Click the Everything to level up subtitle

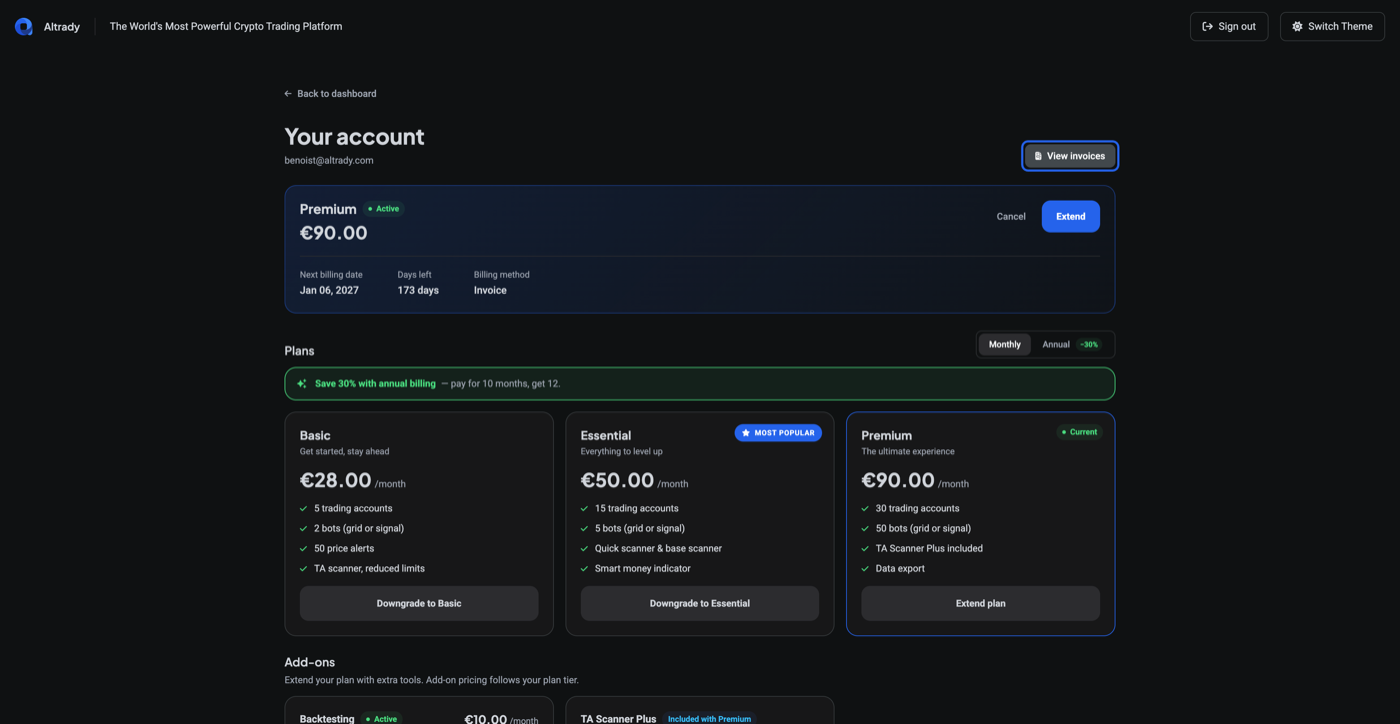622,452
